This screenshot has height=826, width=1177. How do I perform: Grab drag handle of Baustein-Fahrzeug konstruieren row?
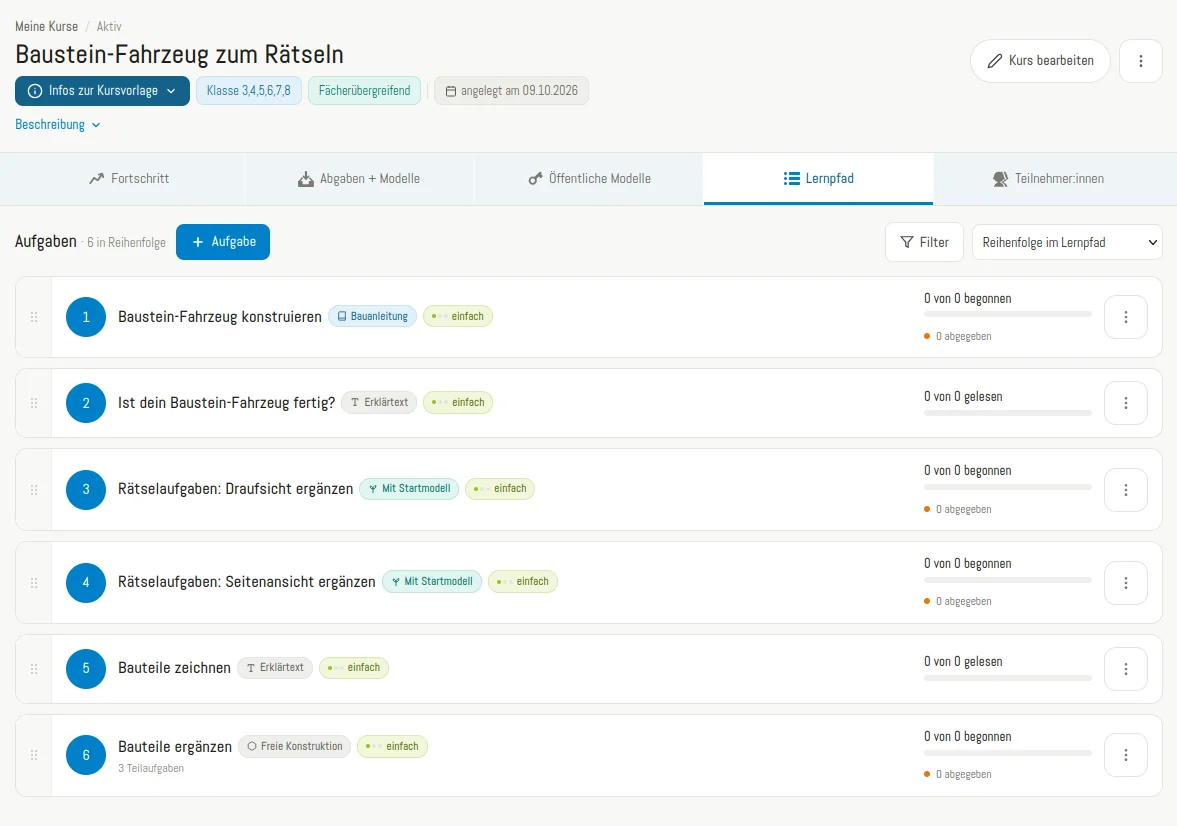(x=34, y=317)
